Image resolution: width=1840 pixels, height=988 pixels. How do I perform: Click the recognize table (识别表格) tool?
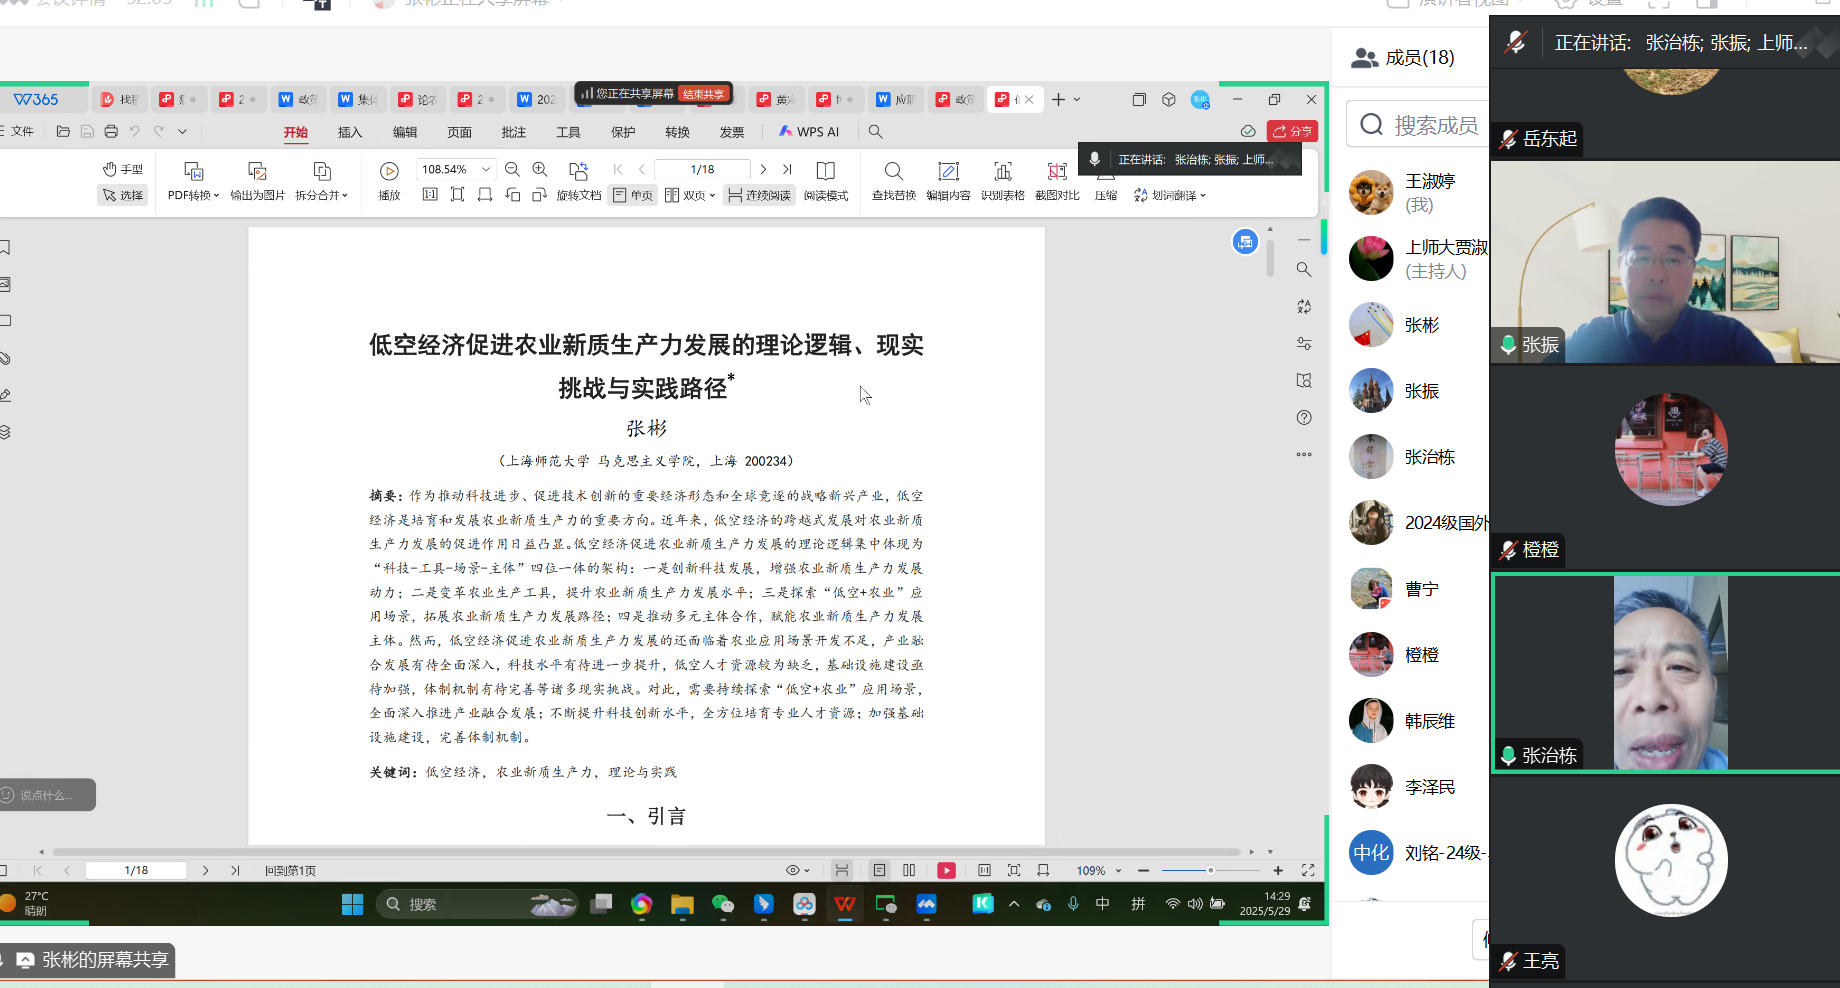[1002, 172]
